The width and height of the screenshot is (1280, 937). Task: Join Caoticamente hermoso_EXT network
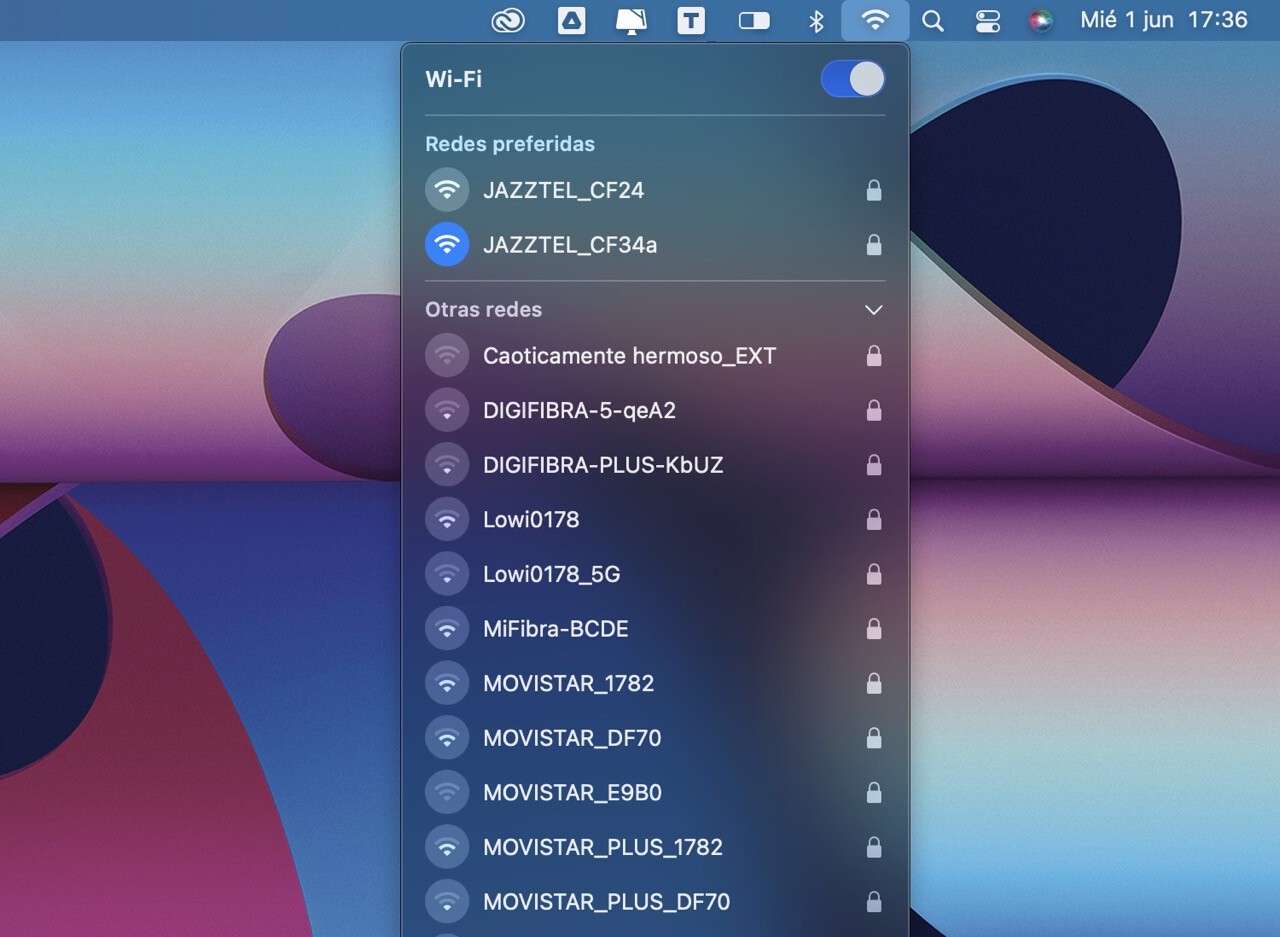tap(629, 356)
